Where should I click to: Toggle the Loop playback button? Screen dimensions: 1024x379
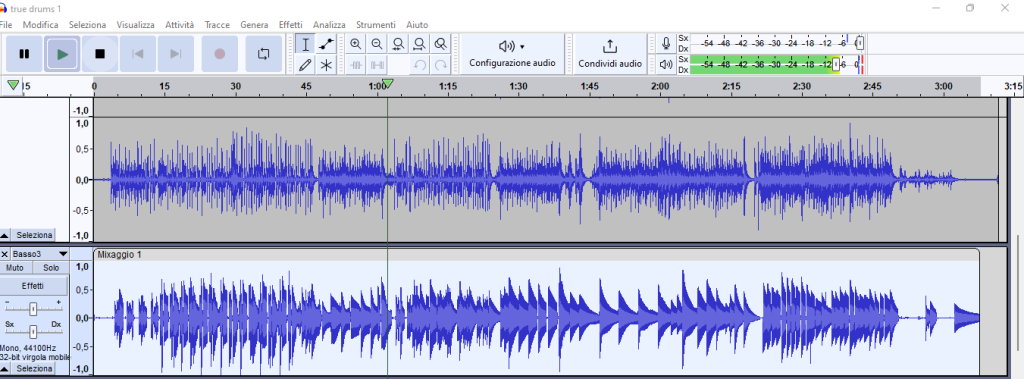click(x=263, y=54)
